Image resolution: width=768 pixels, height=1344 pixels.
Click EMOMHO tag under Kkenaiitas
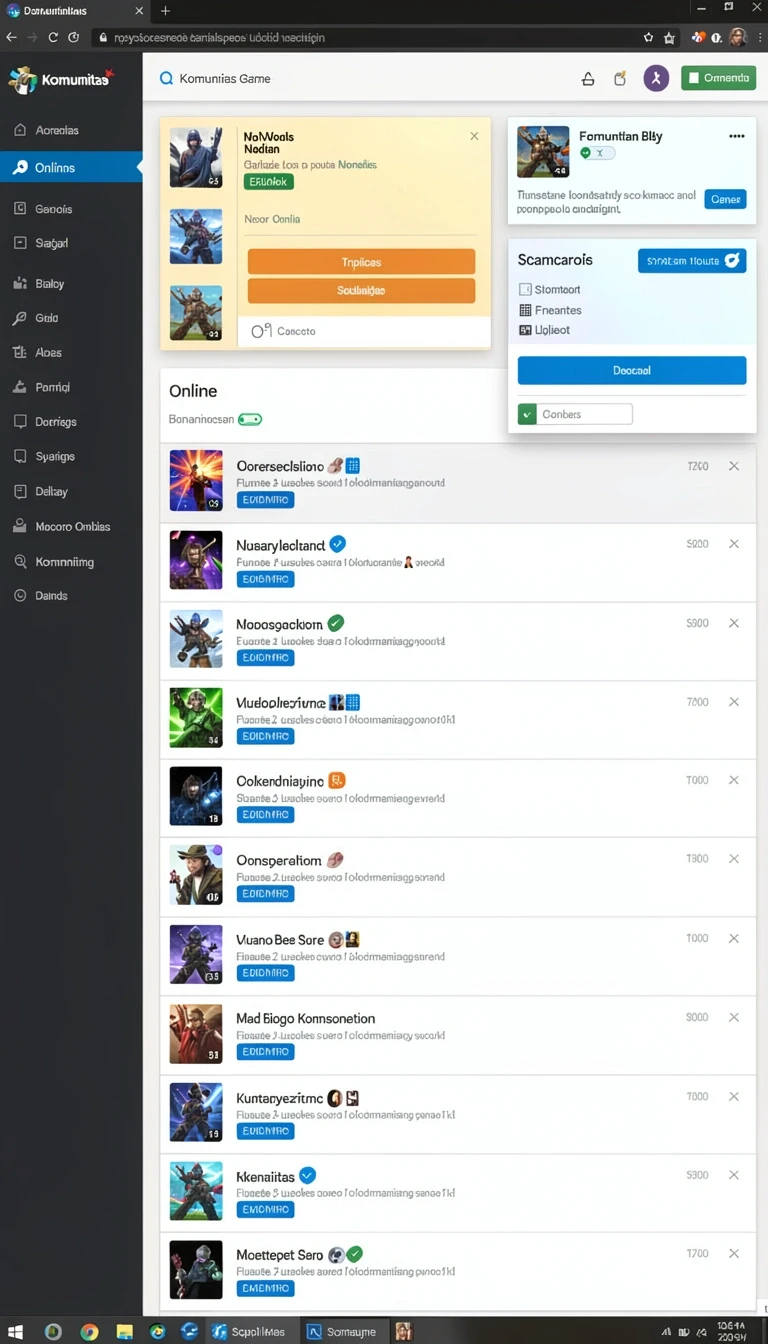265,1209
